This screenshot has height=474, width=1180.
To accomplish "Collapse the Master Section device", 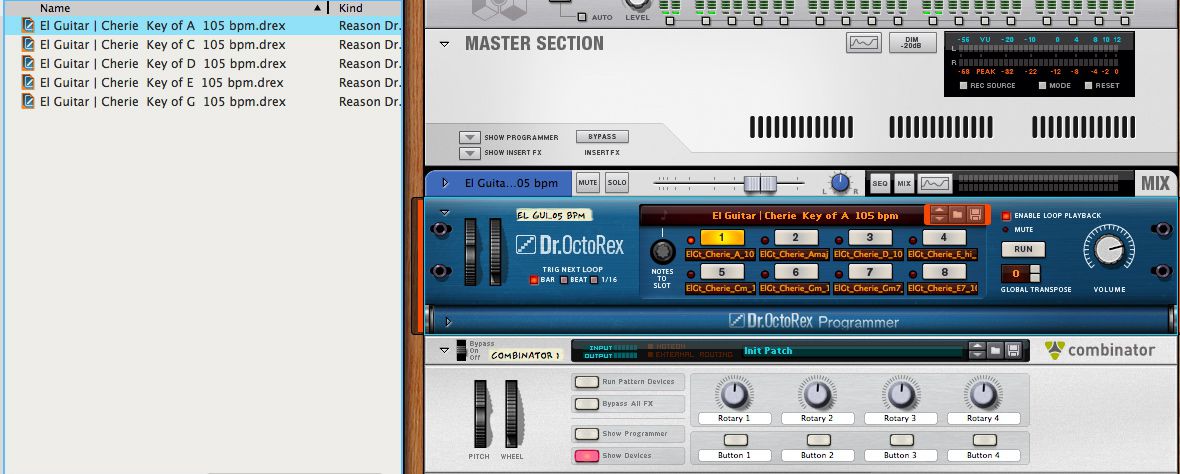I will pyautogui.click(x=445, y=44).
